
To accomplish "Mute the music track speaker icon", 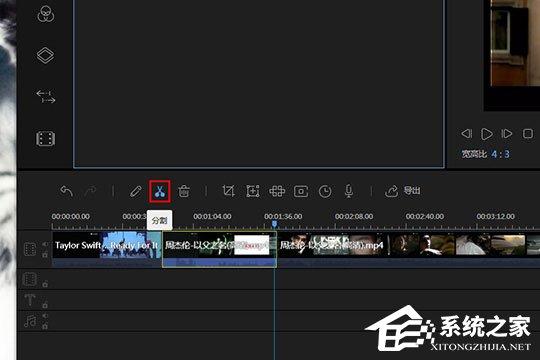I will (x=45, y=316).
